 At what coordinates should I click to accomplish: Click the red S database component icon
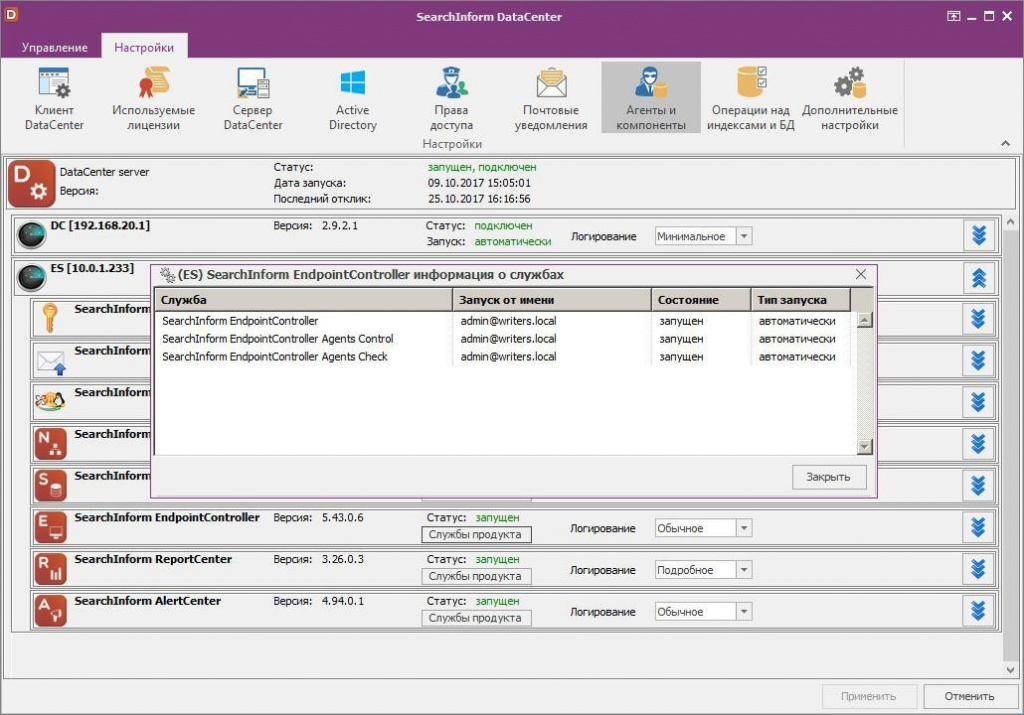tap(50, 486)
